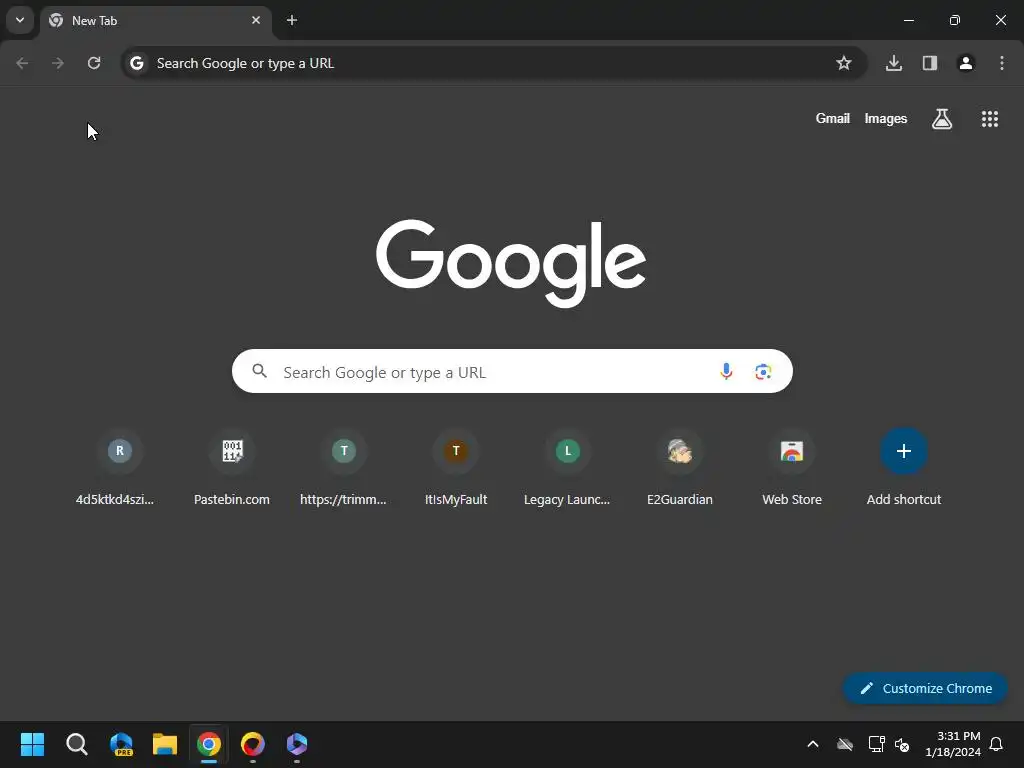Open the https://trimm... shortcut

344,468
